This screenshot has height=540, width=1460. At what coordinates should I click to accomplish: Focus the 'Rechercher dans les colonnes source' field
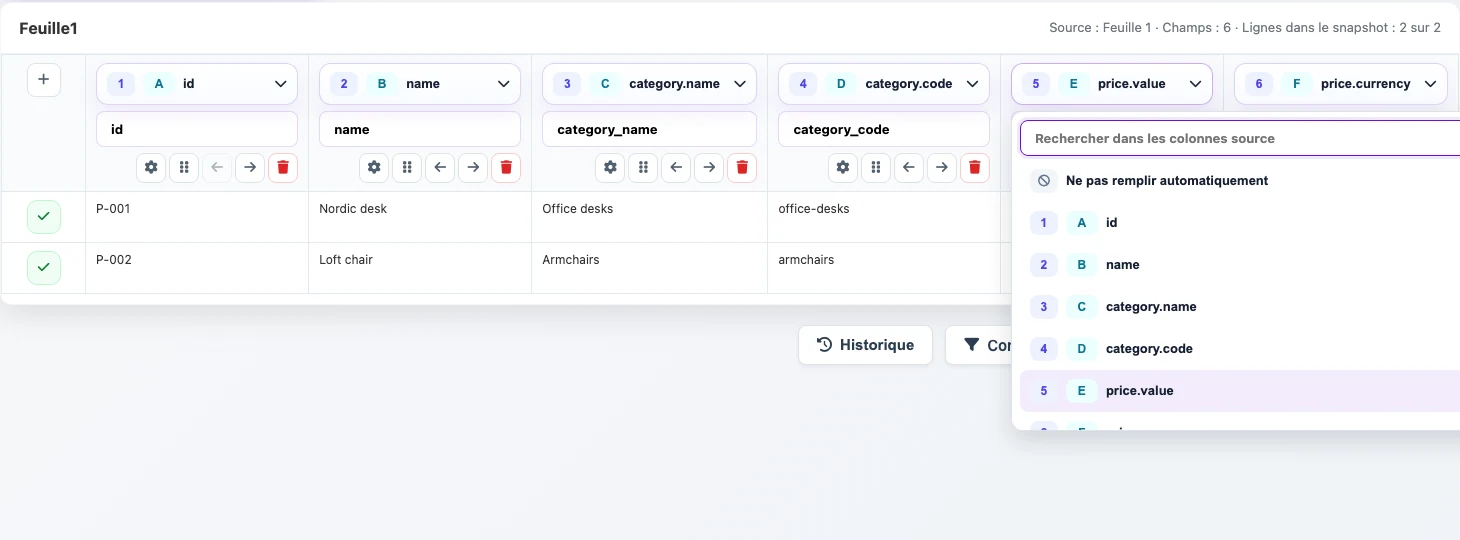click(x=1240, y=138)
